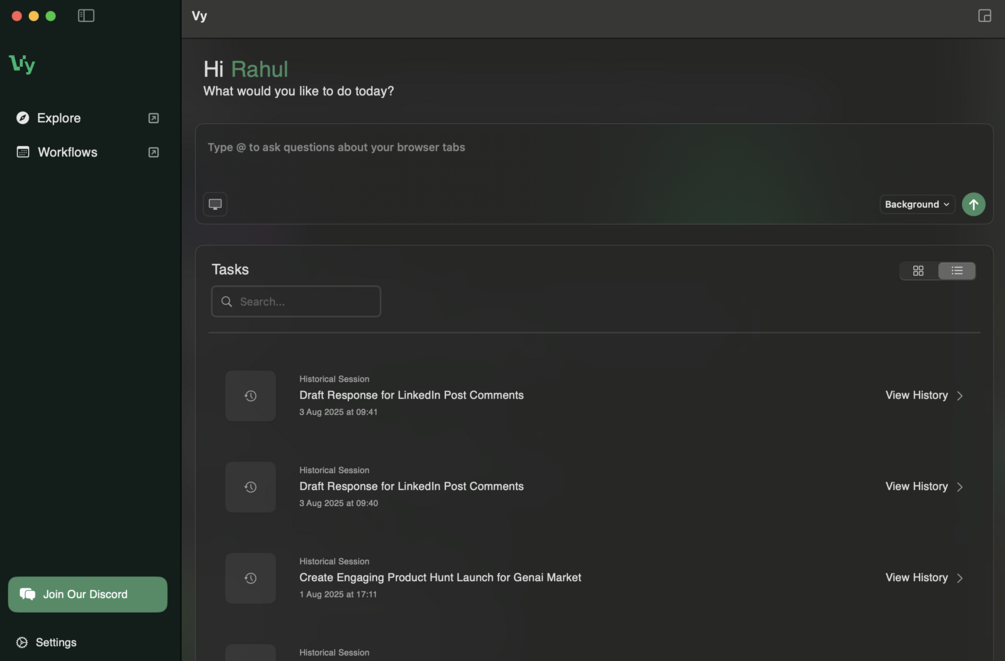Click history icon for 09:41 LinkedIn task
Viewport: 1005px width, 661px height.
point(251,396)
